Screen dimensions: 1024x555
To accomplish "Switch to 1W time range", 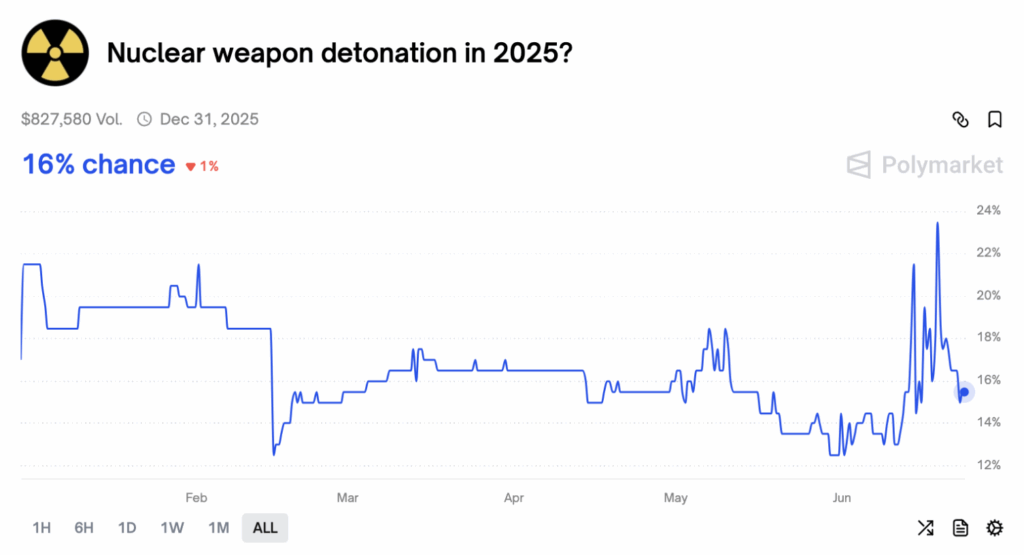I will [172, 528].
